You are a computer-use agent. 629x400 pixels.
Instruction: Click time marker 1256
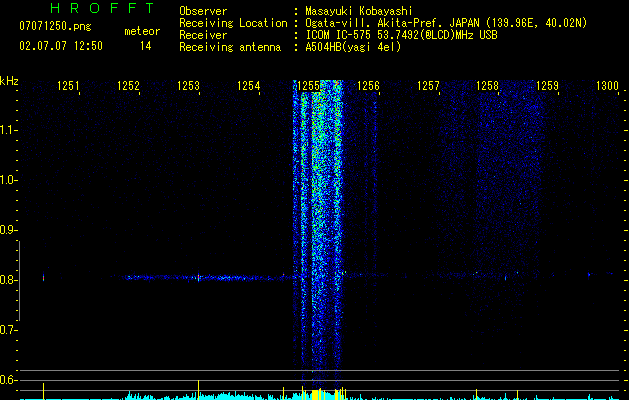click(368, 86)
